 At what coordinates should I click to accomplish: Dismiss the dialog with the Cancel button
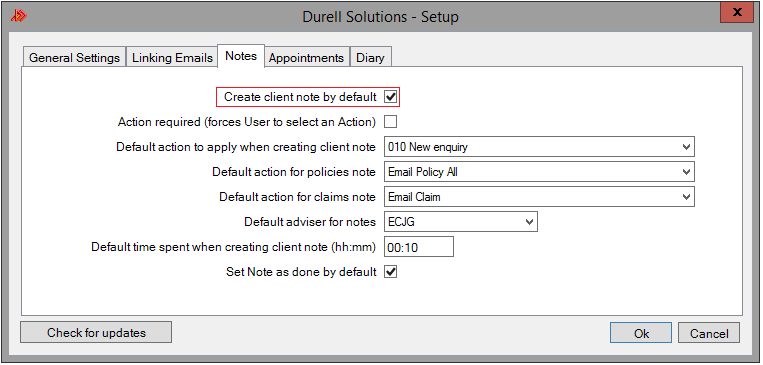click(x=708, y=333)
